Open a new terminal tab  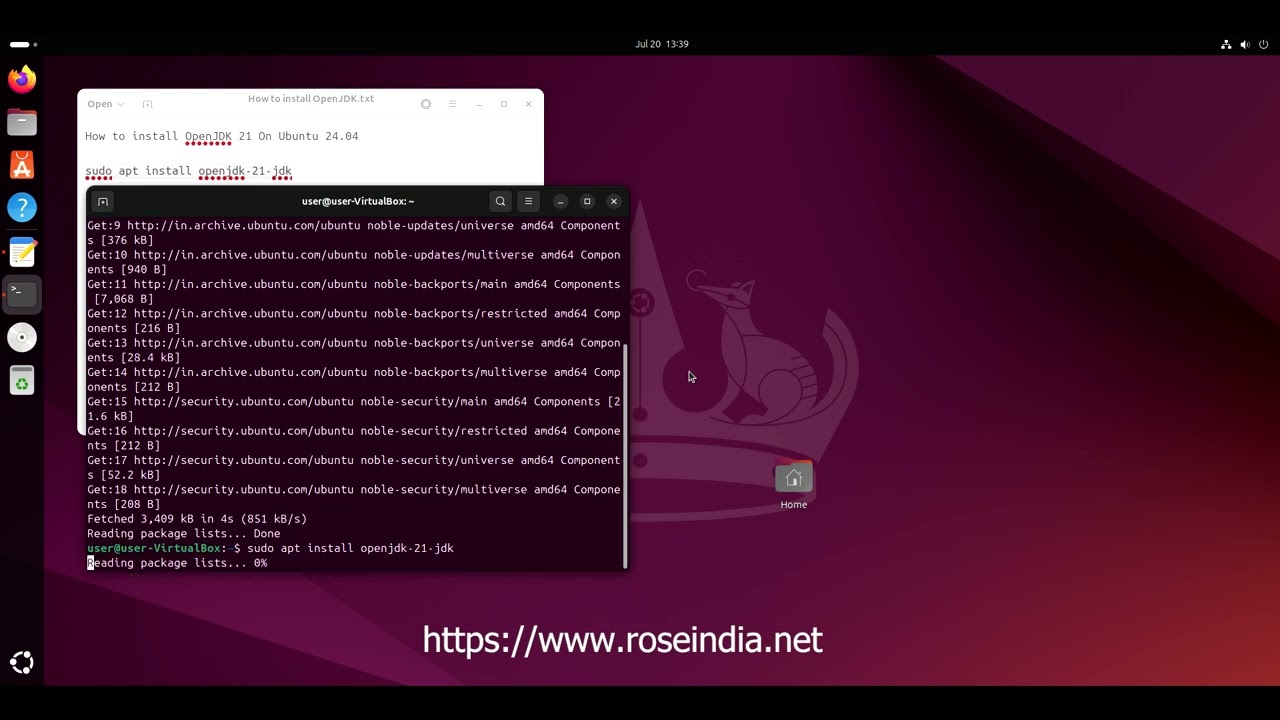(102, 201)
